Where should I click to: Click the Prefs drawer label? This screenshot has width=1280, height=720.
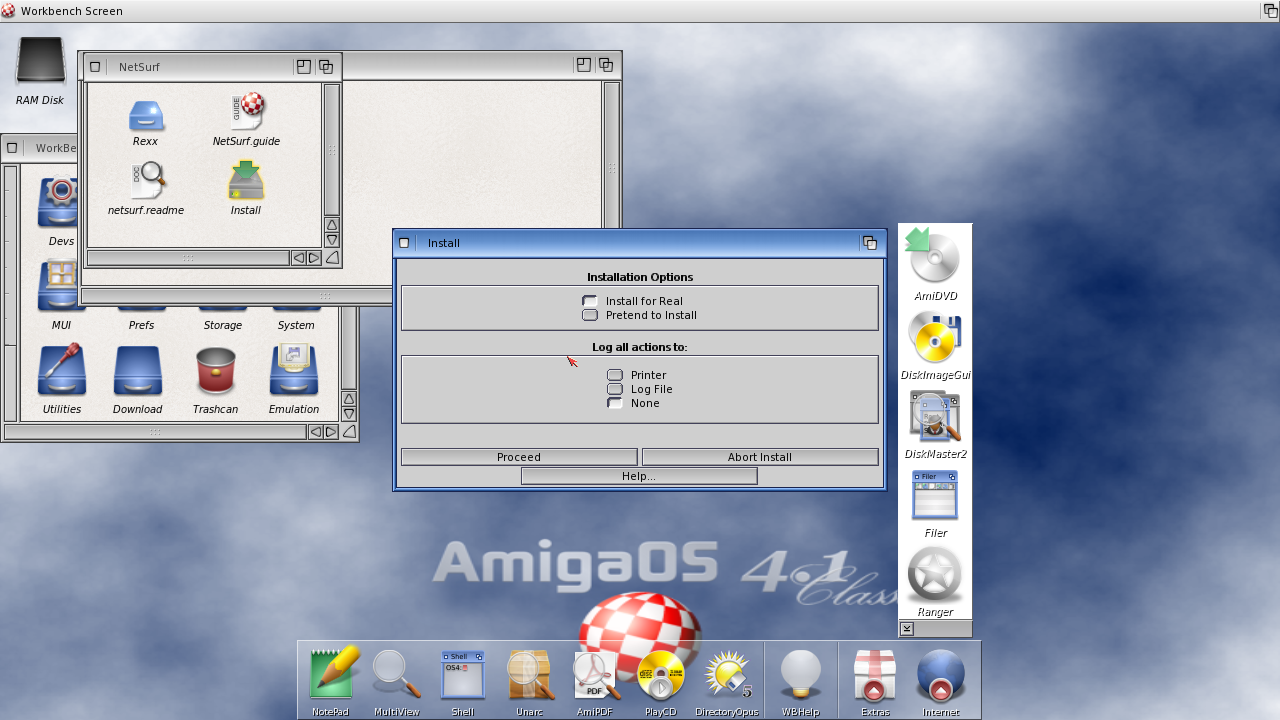coord(141,325)
